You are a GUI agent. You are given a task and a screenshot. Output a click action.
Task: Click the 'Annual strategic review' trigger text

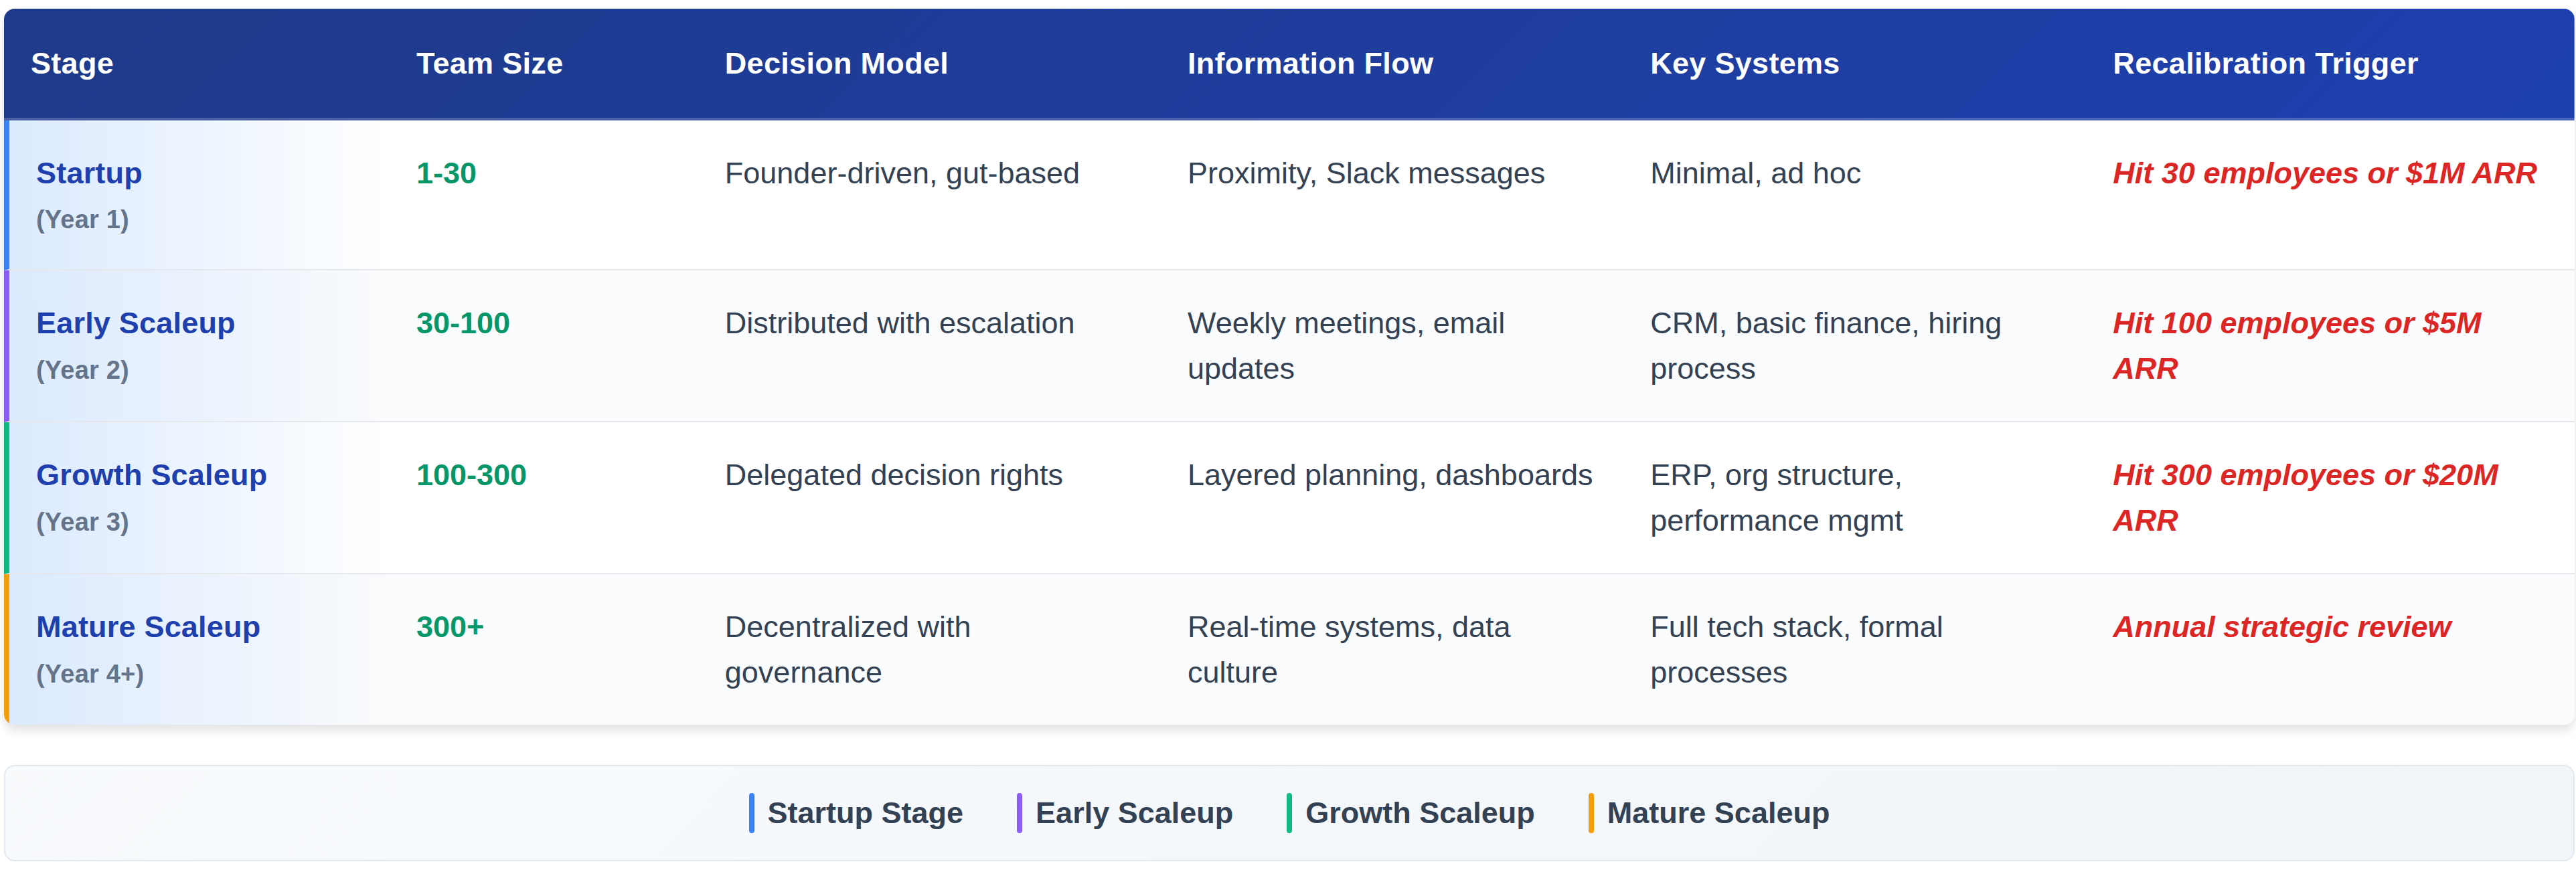pyautogui.click(x=2280, y=628)
